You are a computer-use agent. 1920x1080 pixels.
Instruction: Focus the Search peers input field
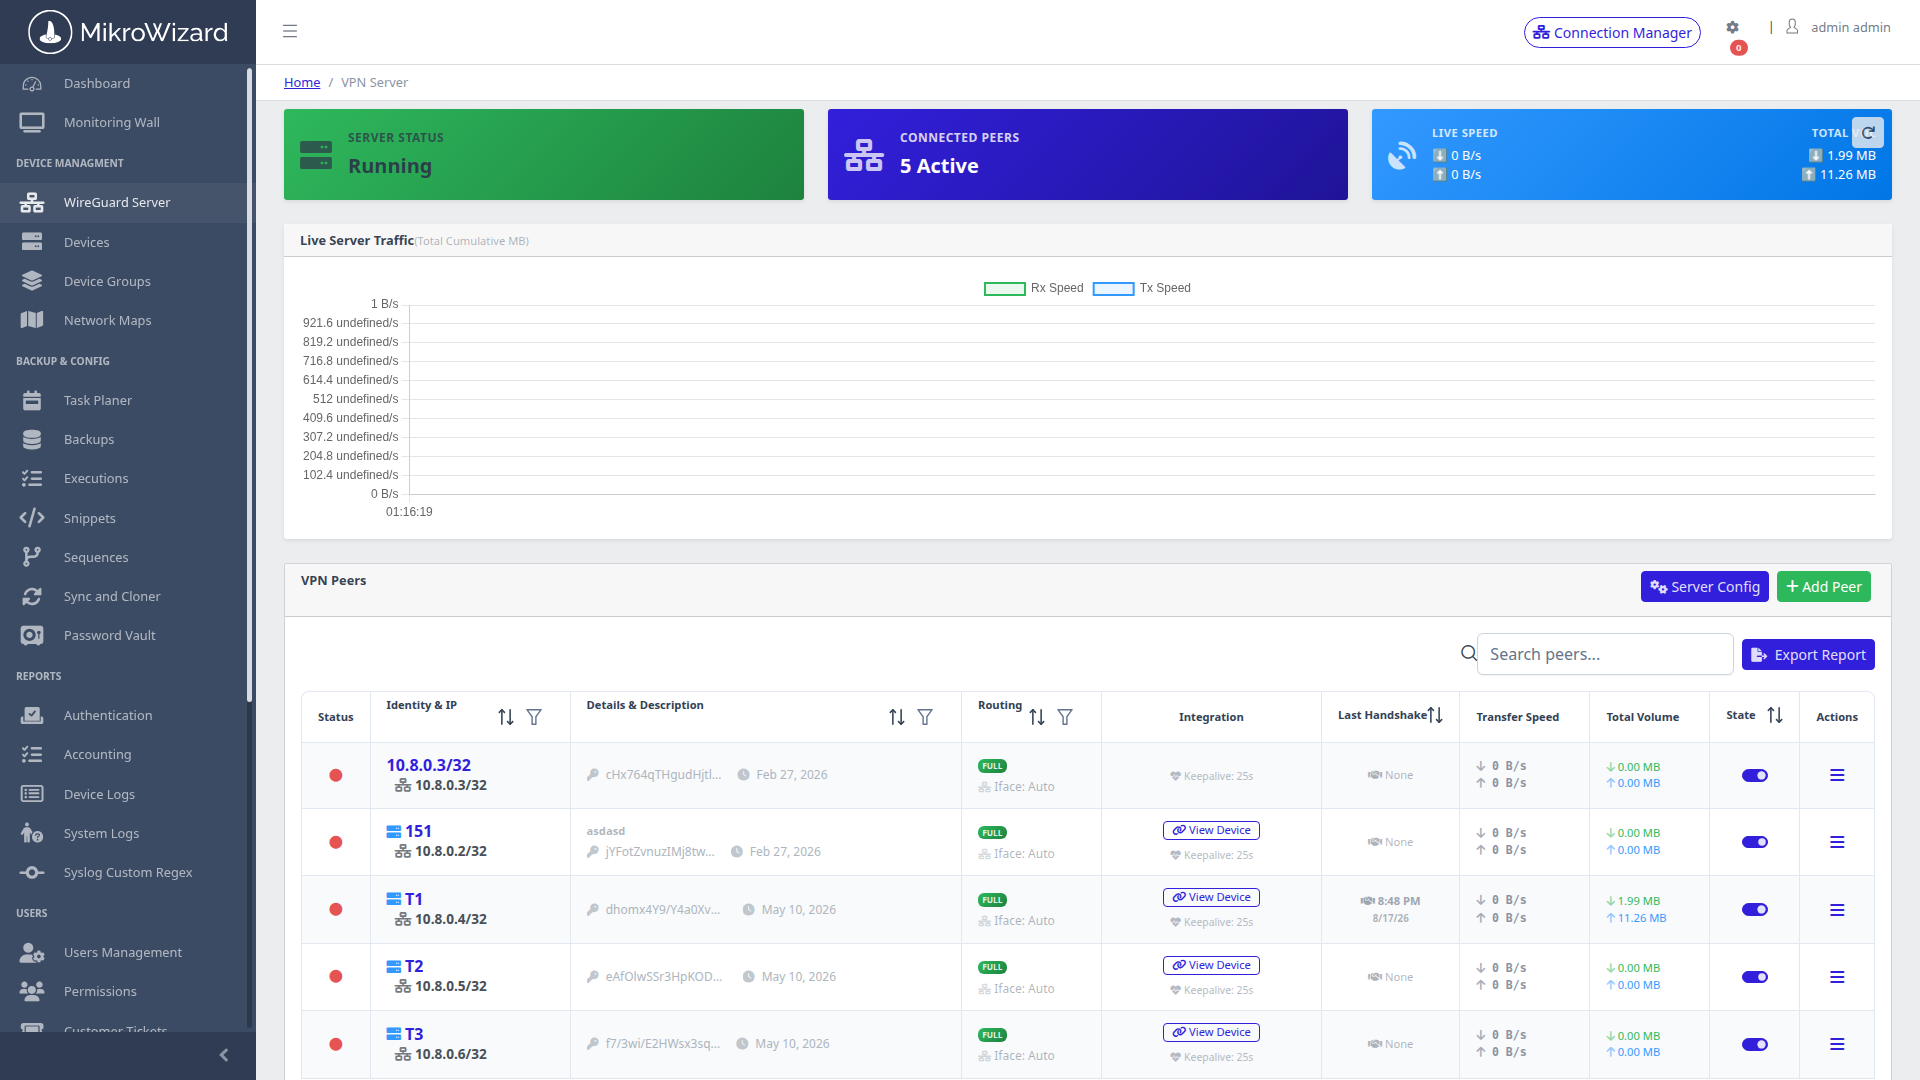[1605, 654]
